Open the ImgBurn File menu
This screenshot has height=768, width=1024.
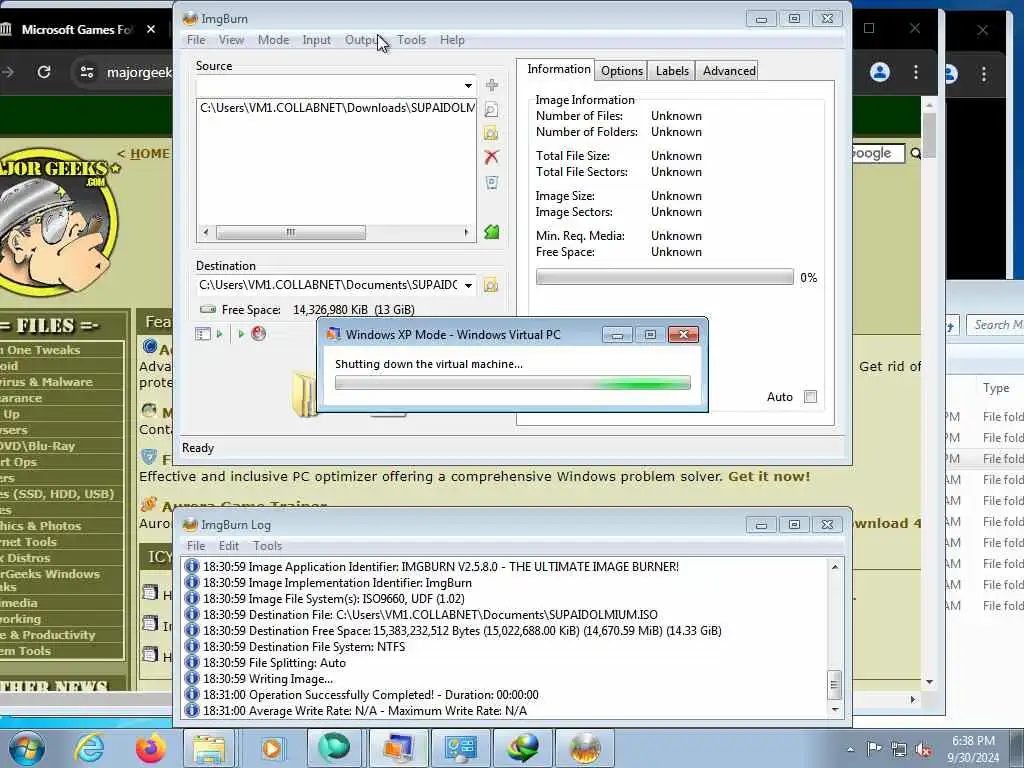pos(196,40)
